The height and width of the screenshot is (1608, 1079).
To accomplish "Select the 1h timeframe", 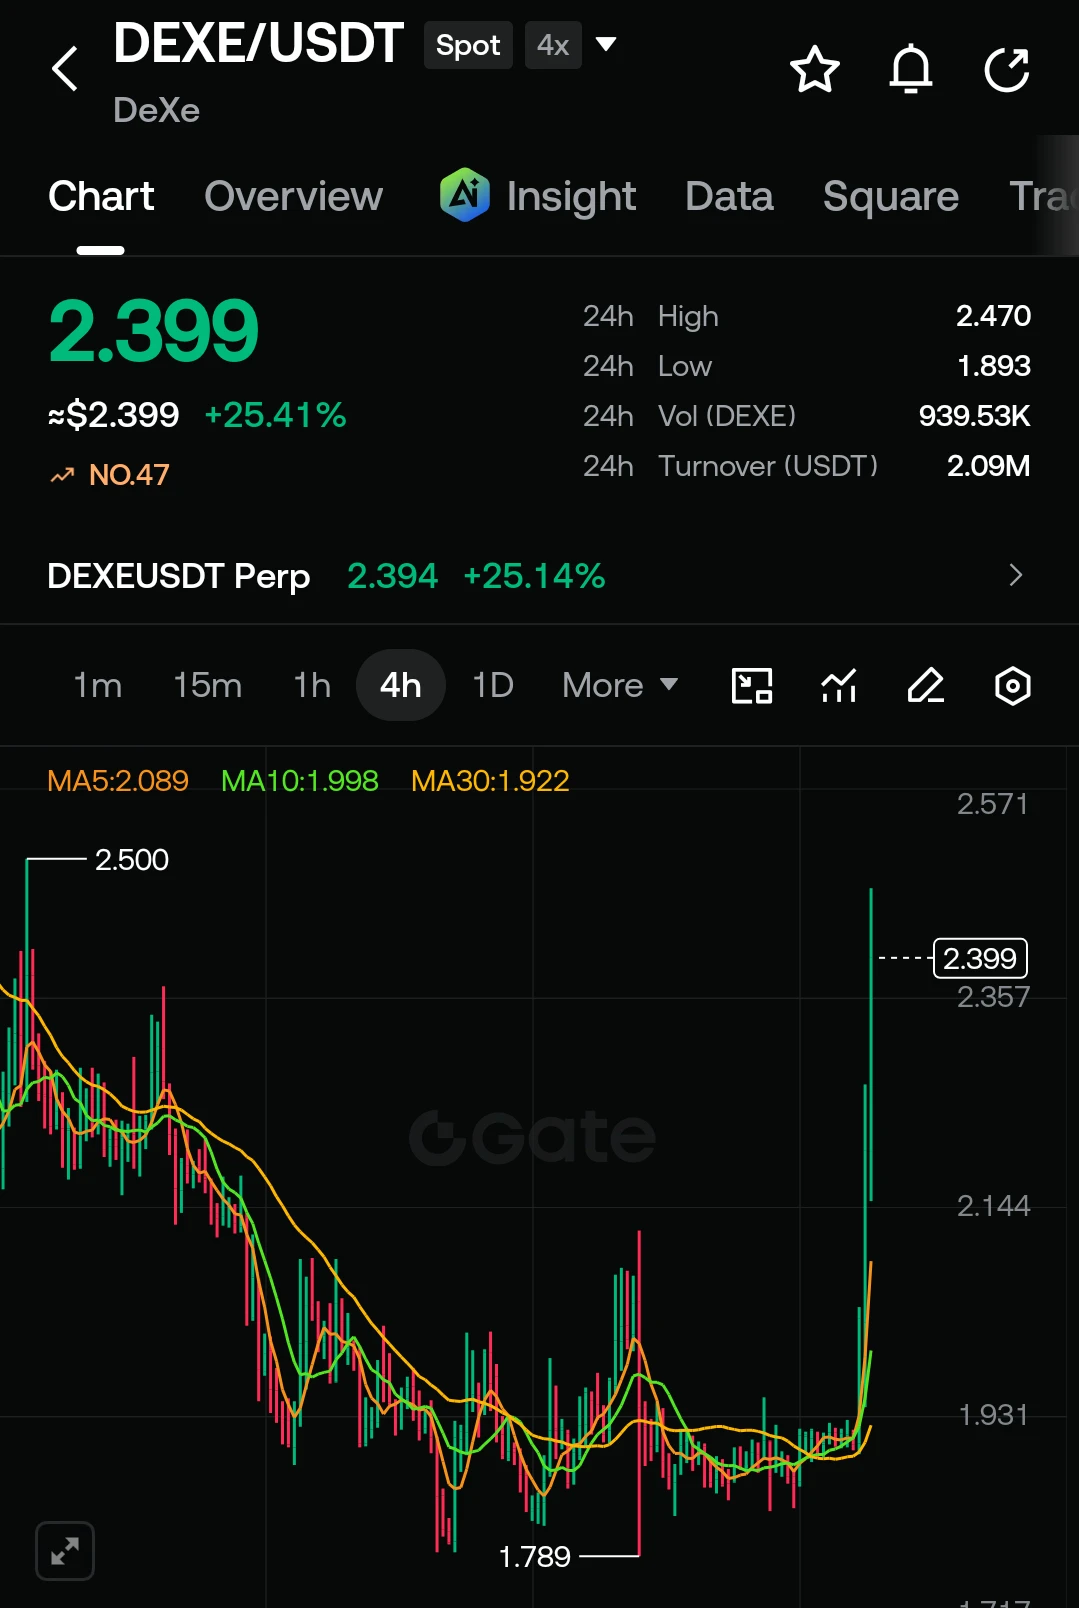I will click(x=312, y=686).
